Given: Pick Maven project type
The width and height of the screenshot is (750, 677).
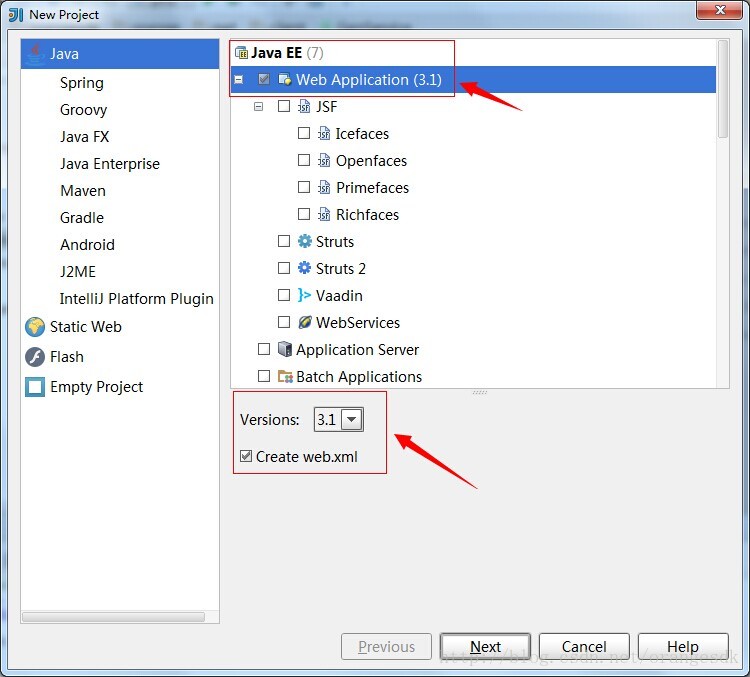Looking at the screenshot, I should [x=83, y=191].
